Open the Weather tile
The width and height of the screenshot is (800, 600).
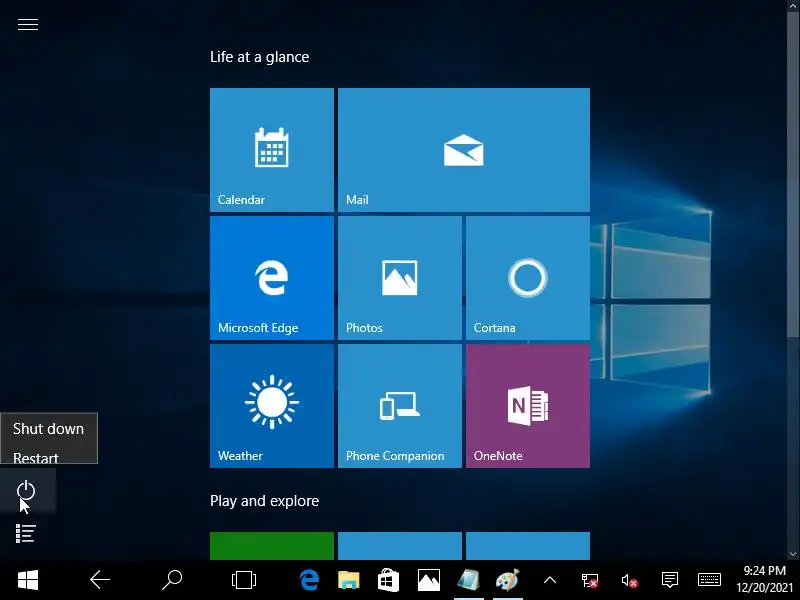tap(272, 406)
